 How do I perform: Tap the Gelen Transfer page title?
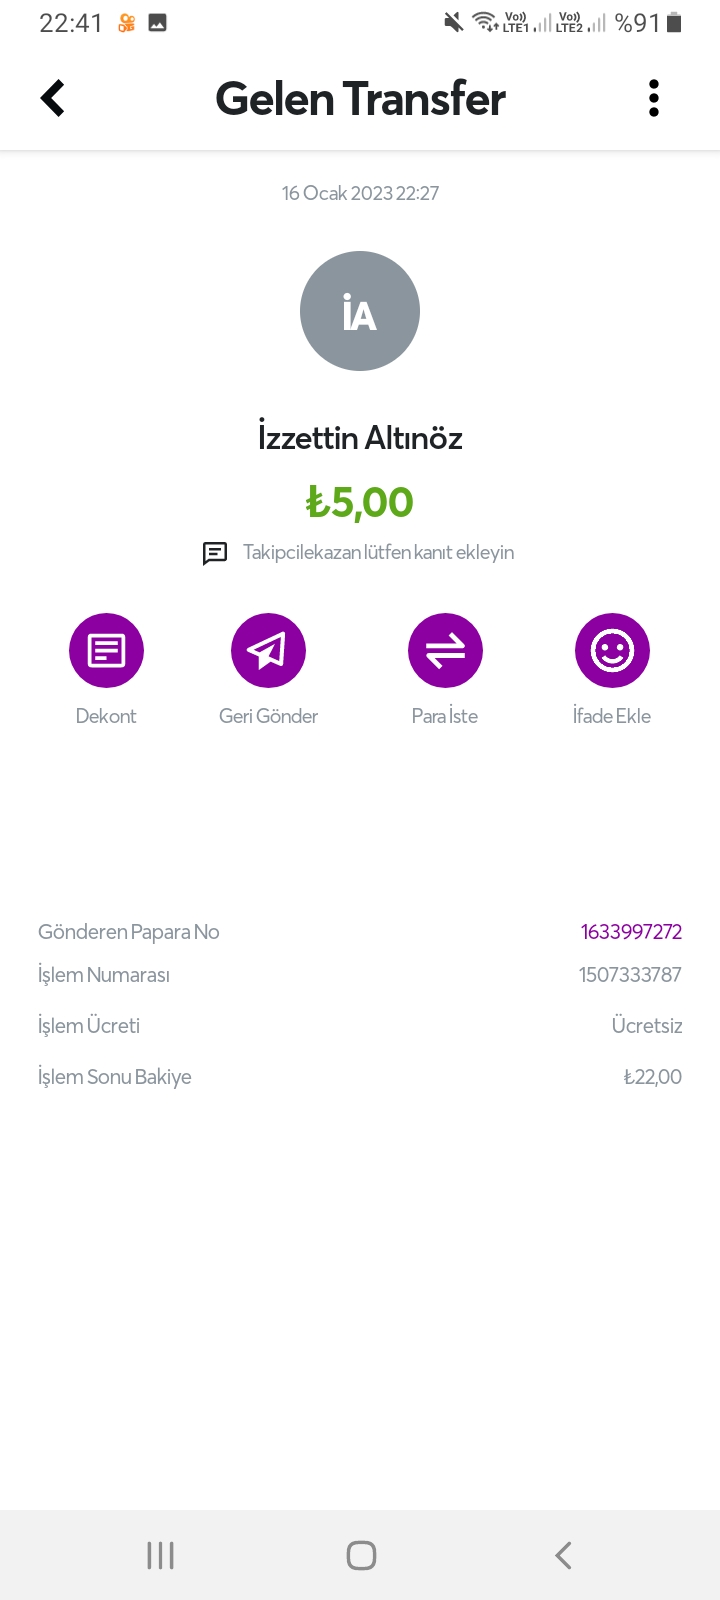360,98
